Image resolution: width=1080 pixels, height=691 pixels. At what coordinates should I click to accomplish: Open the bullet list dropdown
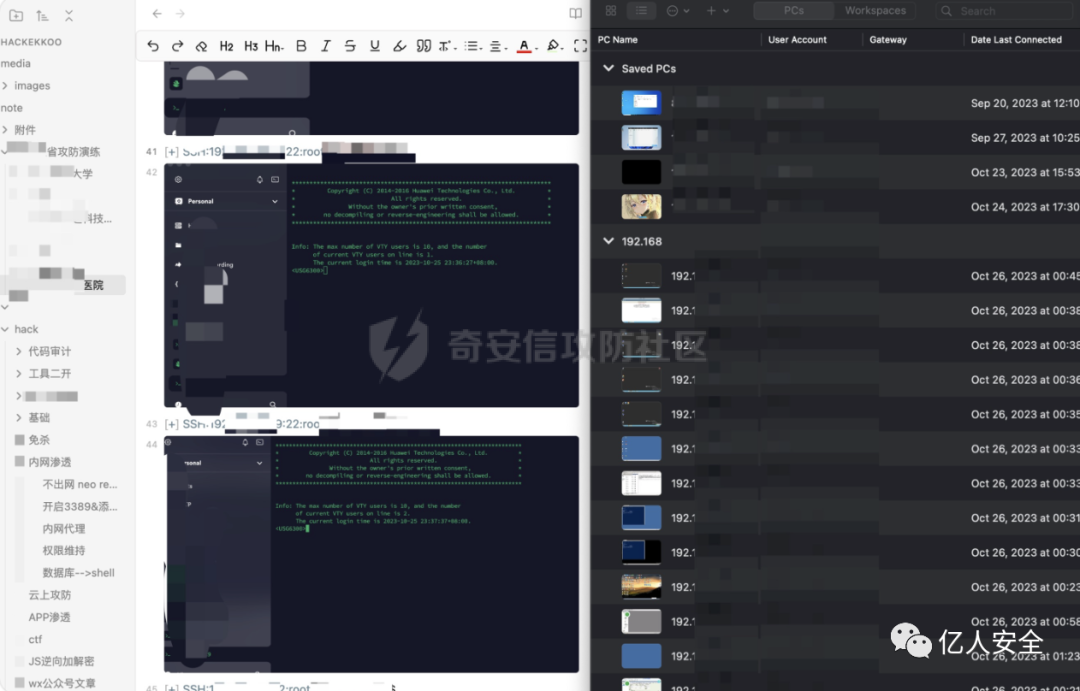coord(472,46)
